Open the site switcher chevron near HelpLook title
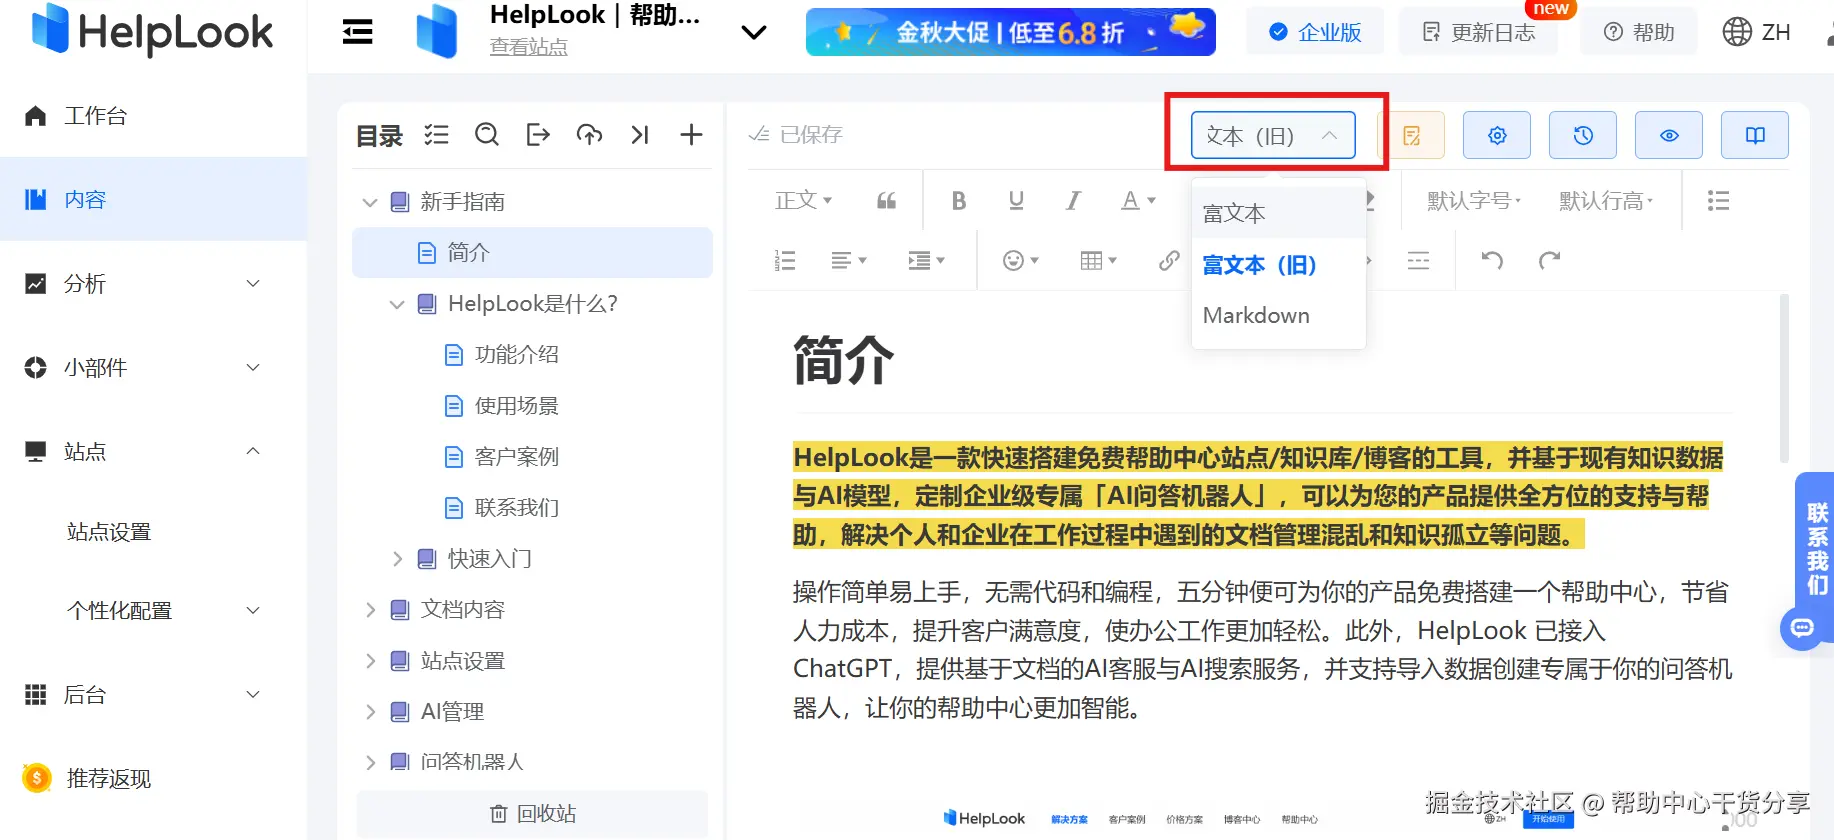The width and height of the screenshot is (1834, 840). (x=753, y=32)
